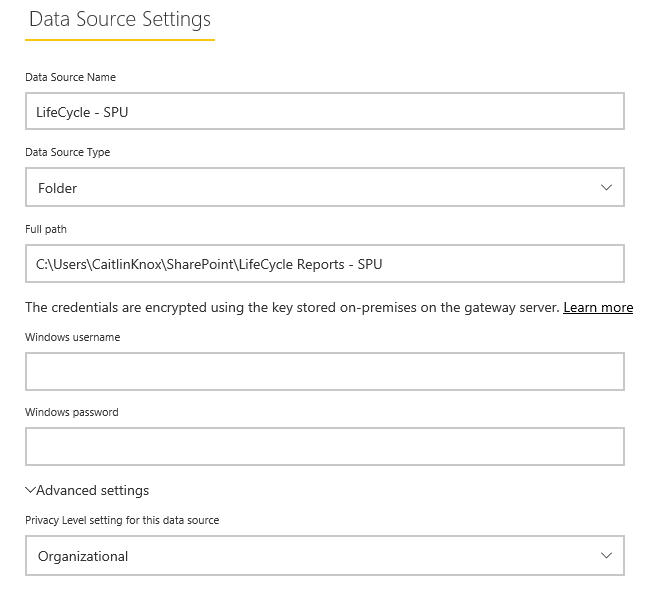662x604 pixels.
Task: Click 'Privacy Level setting for this data source' text
Action: pos(122,520)
